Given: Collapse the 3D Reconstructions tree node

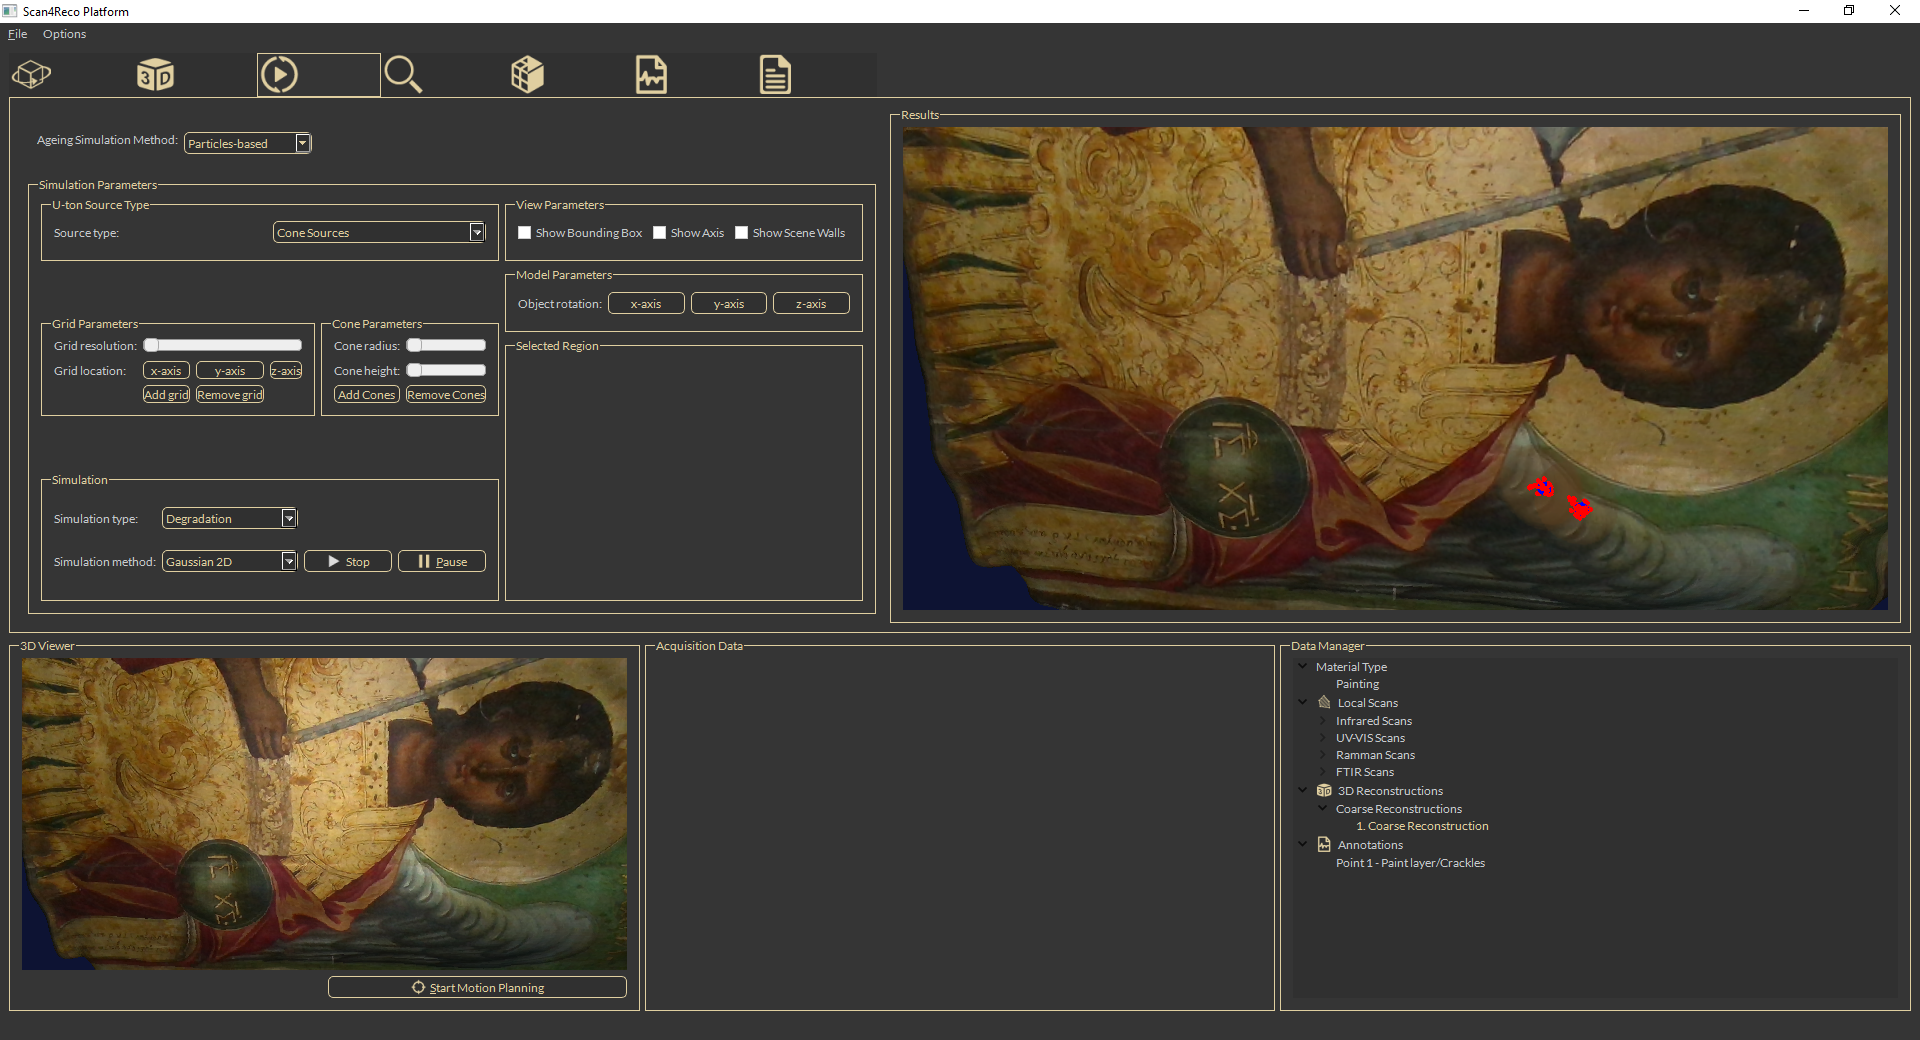Looking at the screenshot, I should pos(1303,790).
